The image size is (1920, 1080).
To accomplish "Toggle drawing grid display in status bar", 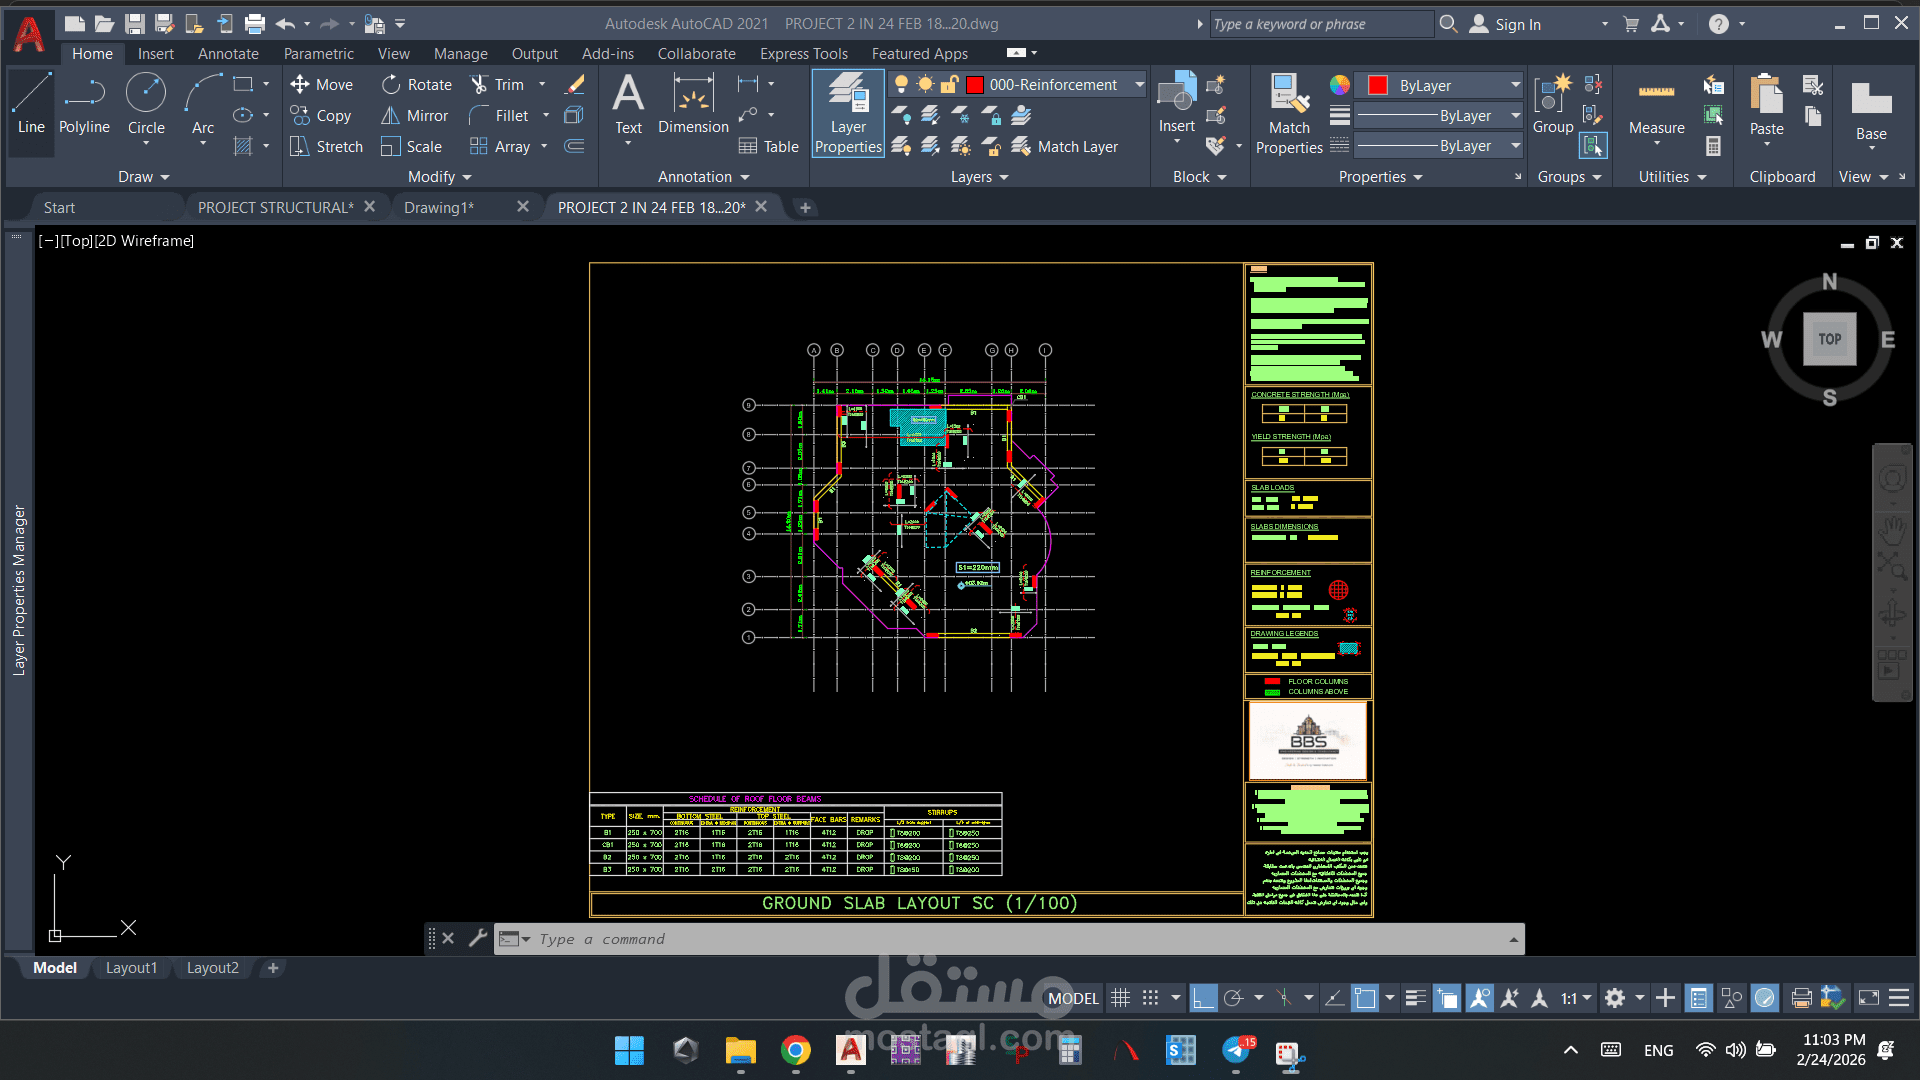I will coord(1121,998).
